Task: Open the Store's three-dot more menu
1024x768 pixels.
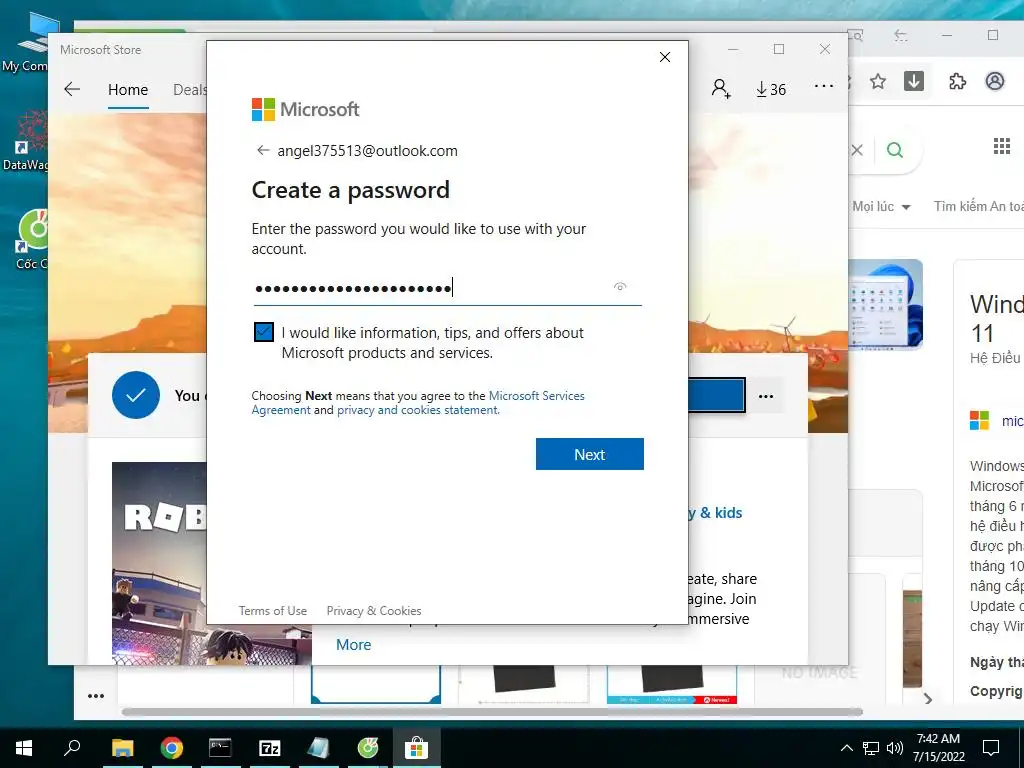Action: pyautogui.click(x=824, y=86)
